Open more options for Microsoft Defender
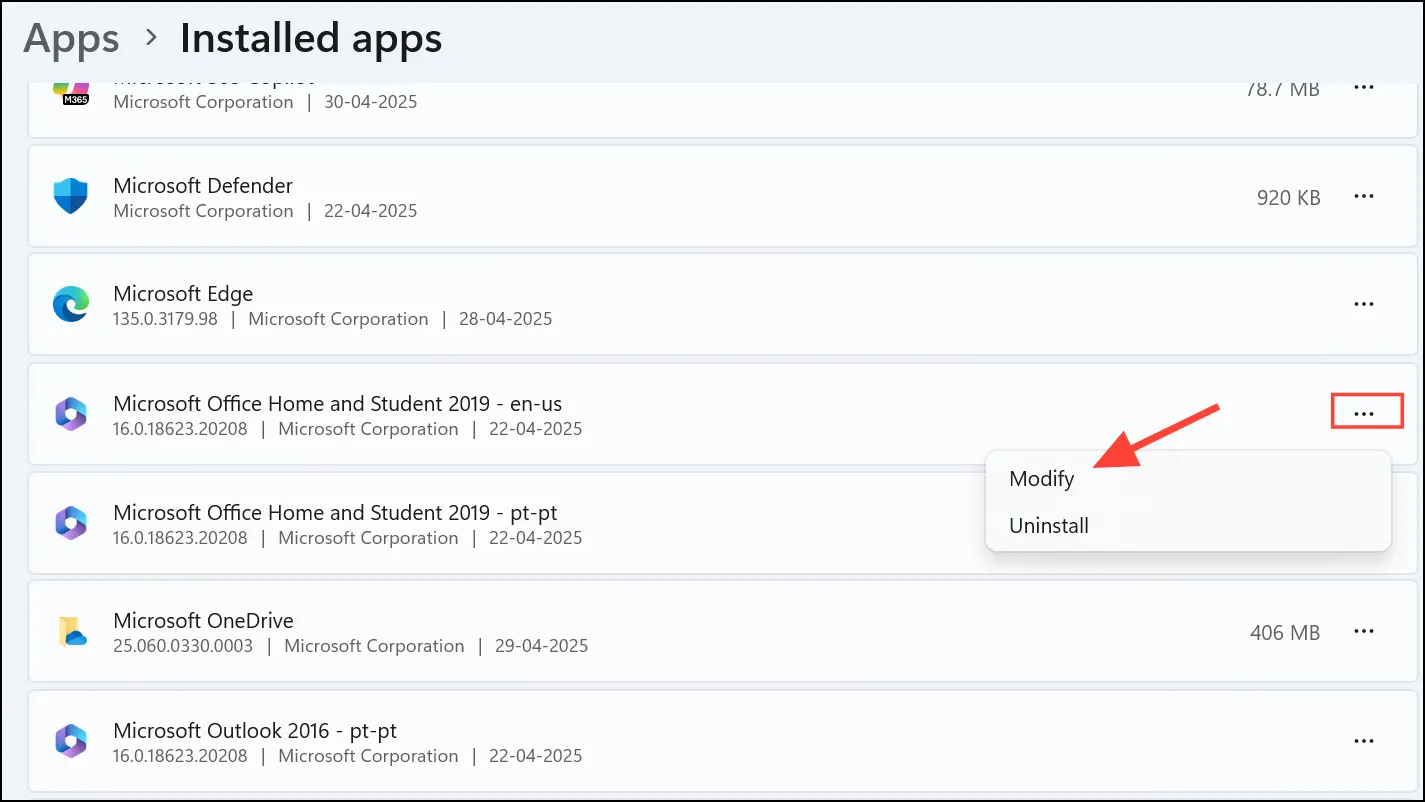1425x802 pixels. pos(1364,197)
